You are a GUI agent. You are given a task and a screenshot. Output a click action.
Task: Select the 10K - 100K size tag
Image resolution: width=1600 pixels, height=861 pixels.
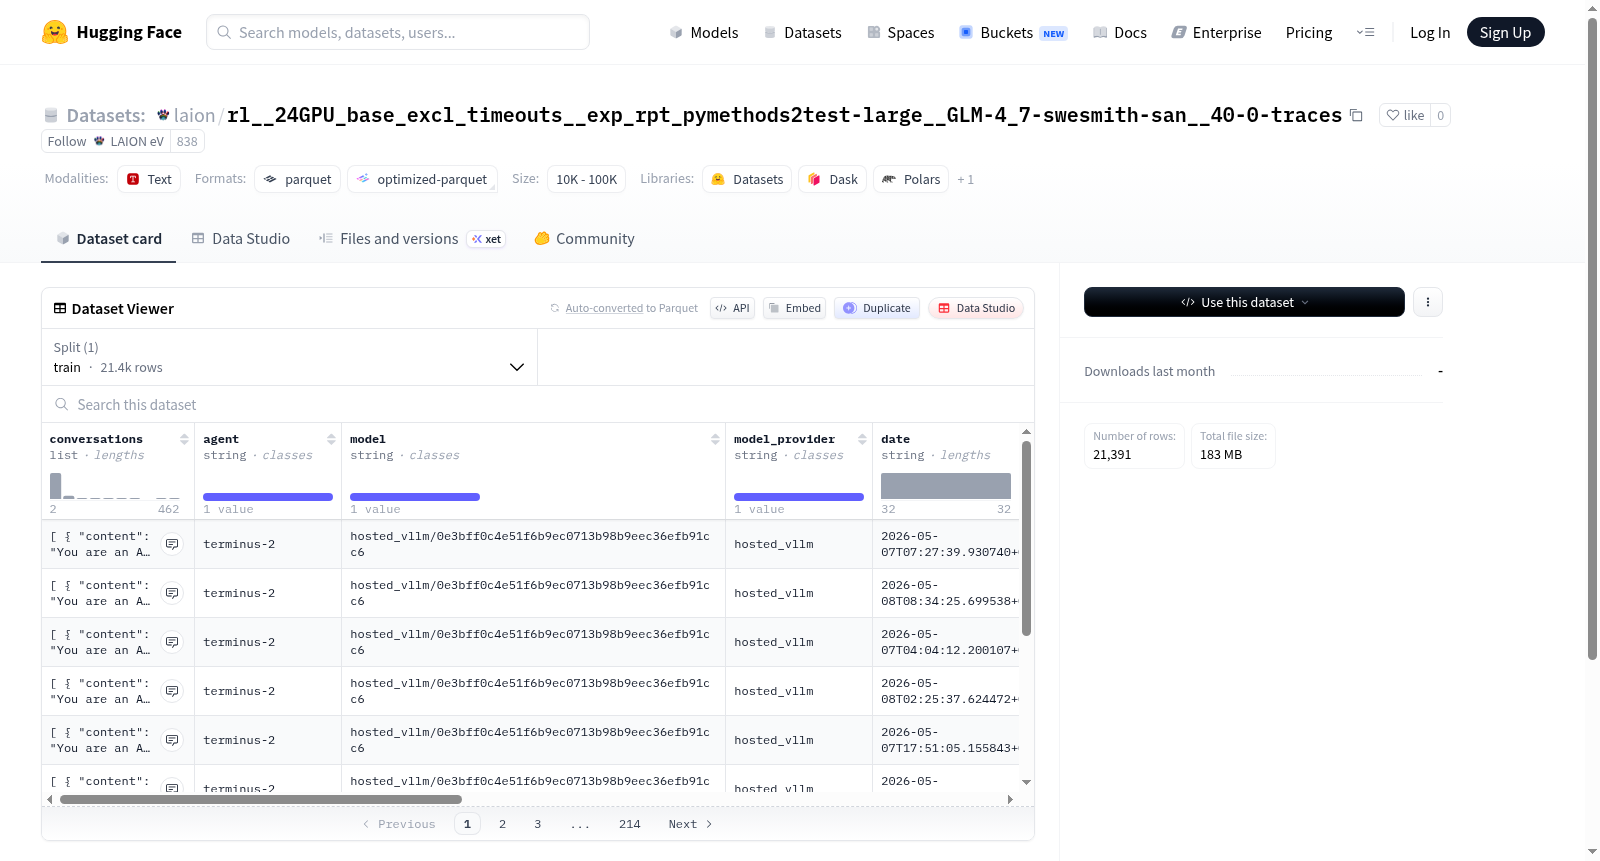click(x=586, y=180)
